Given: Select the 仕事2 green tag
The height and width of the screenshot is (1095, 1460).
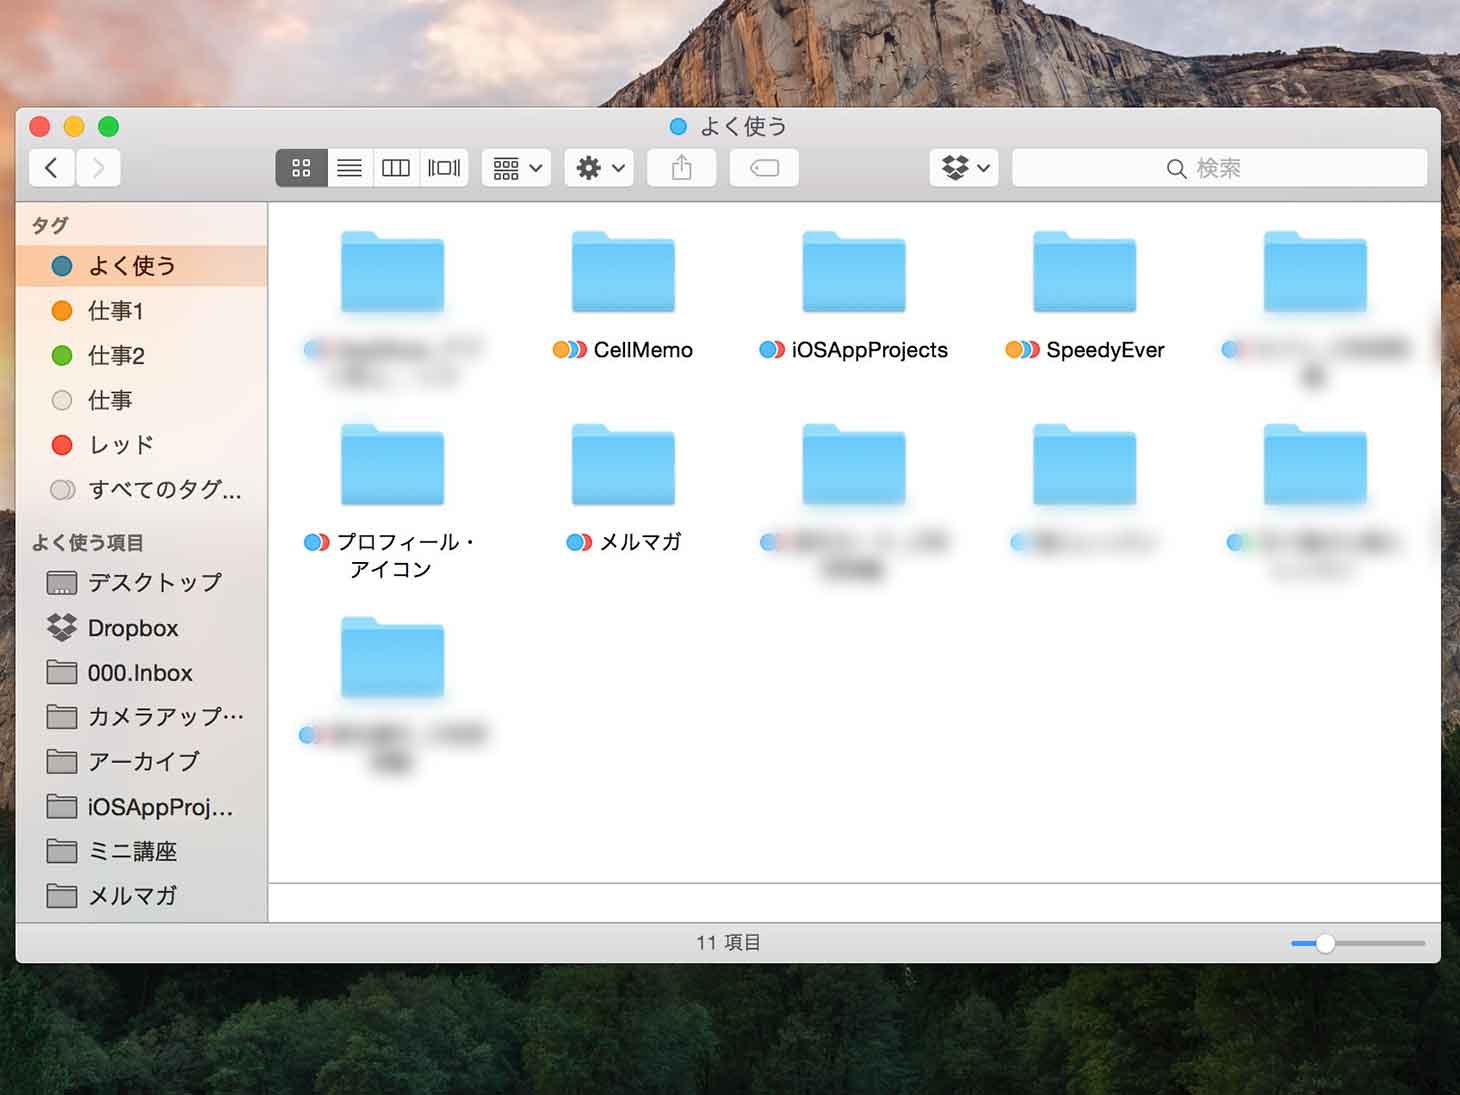Looking at the screenshot, I should (142, 355).
